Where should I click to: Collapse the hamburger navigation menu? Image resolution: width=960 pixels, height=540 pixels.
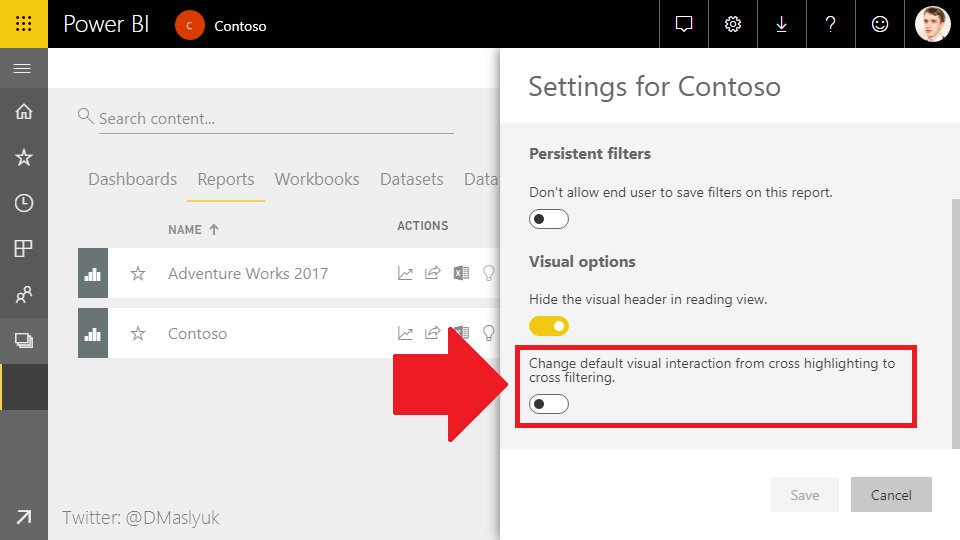(x=23, y=68)
